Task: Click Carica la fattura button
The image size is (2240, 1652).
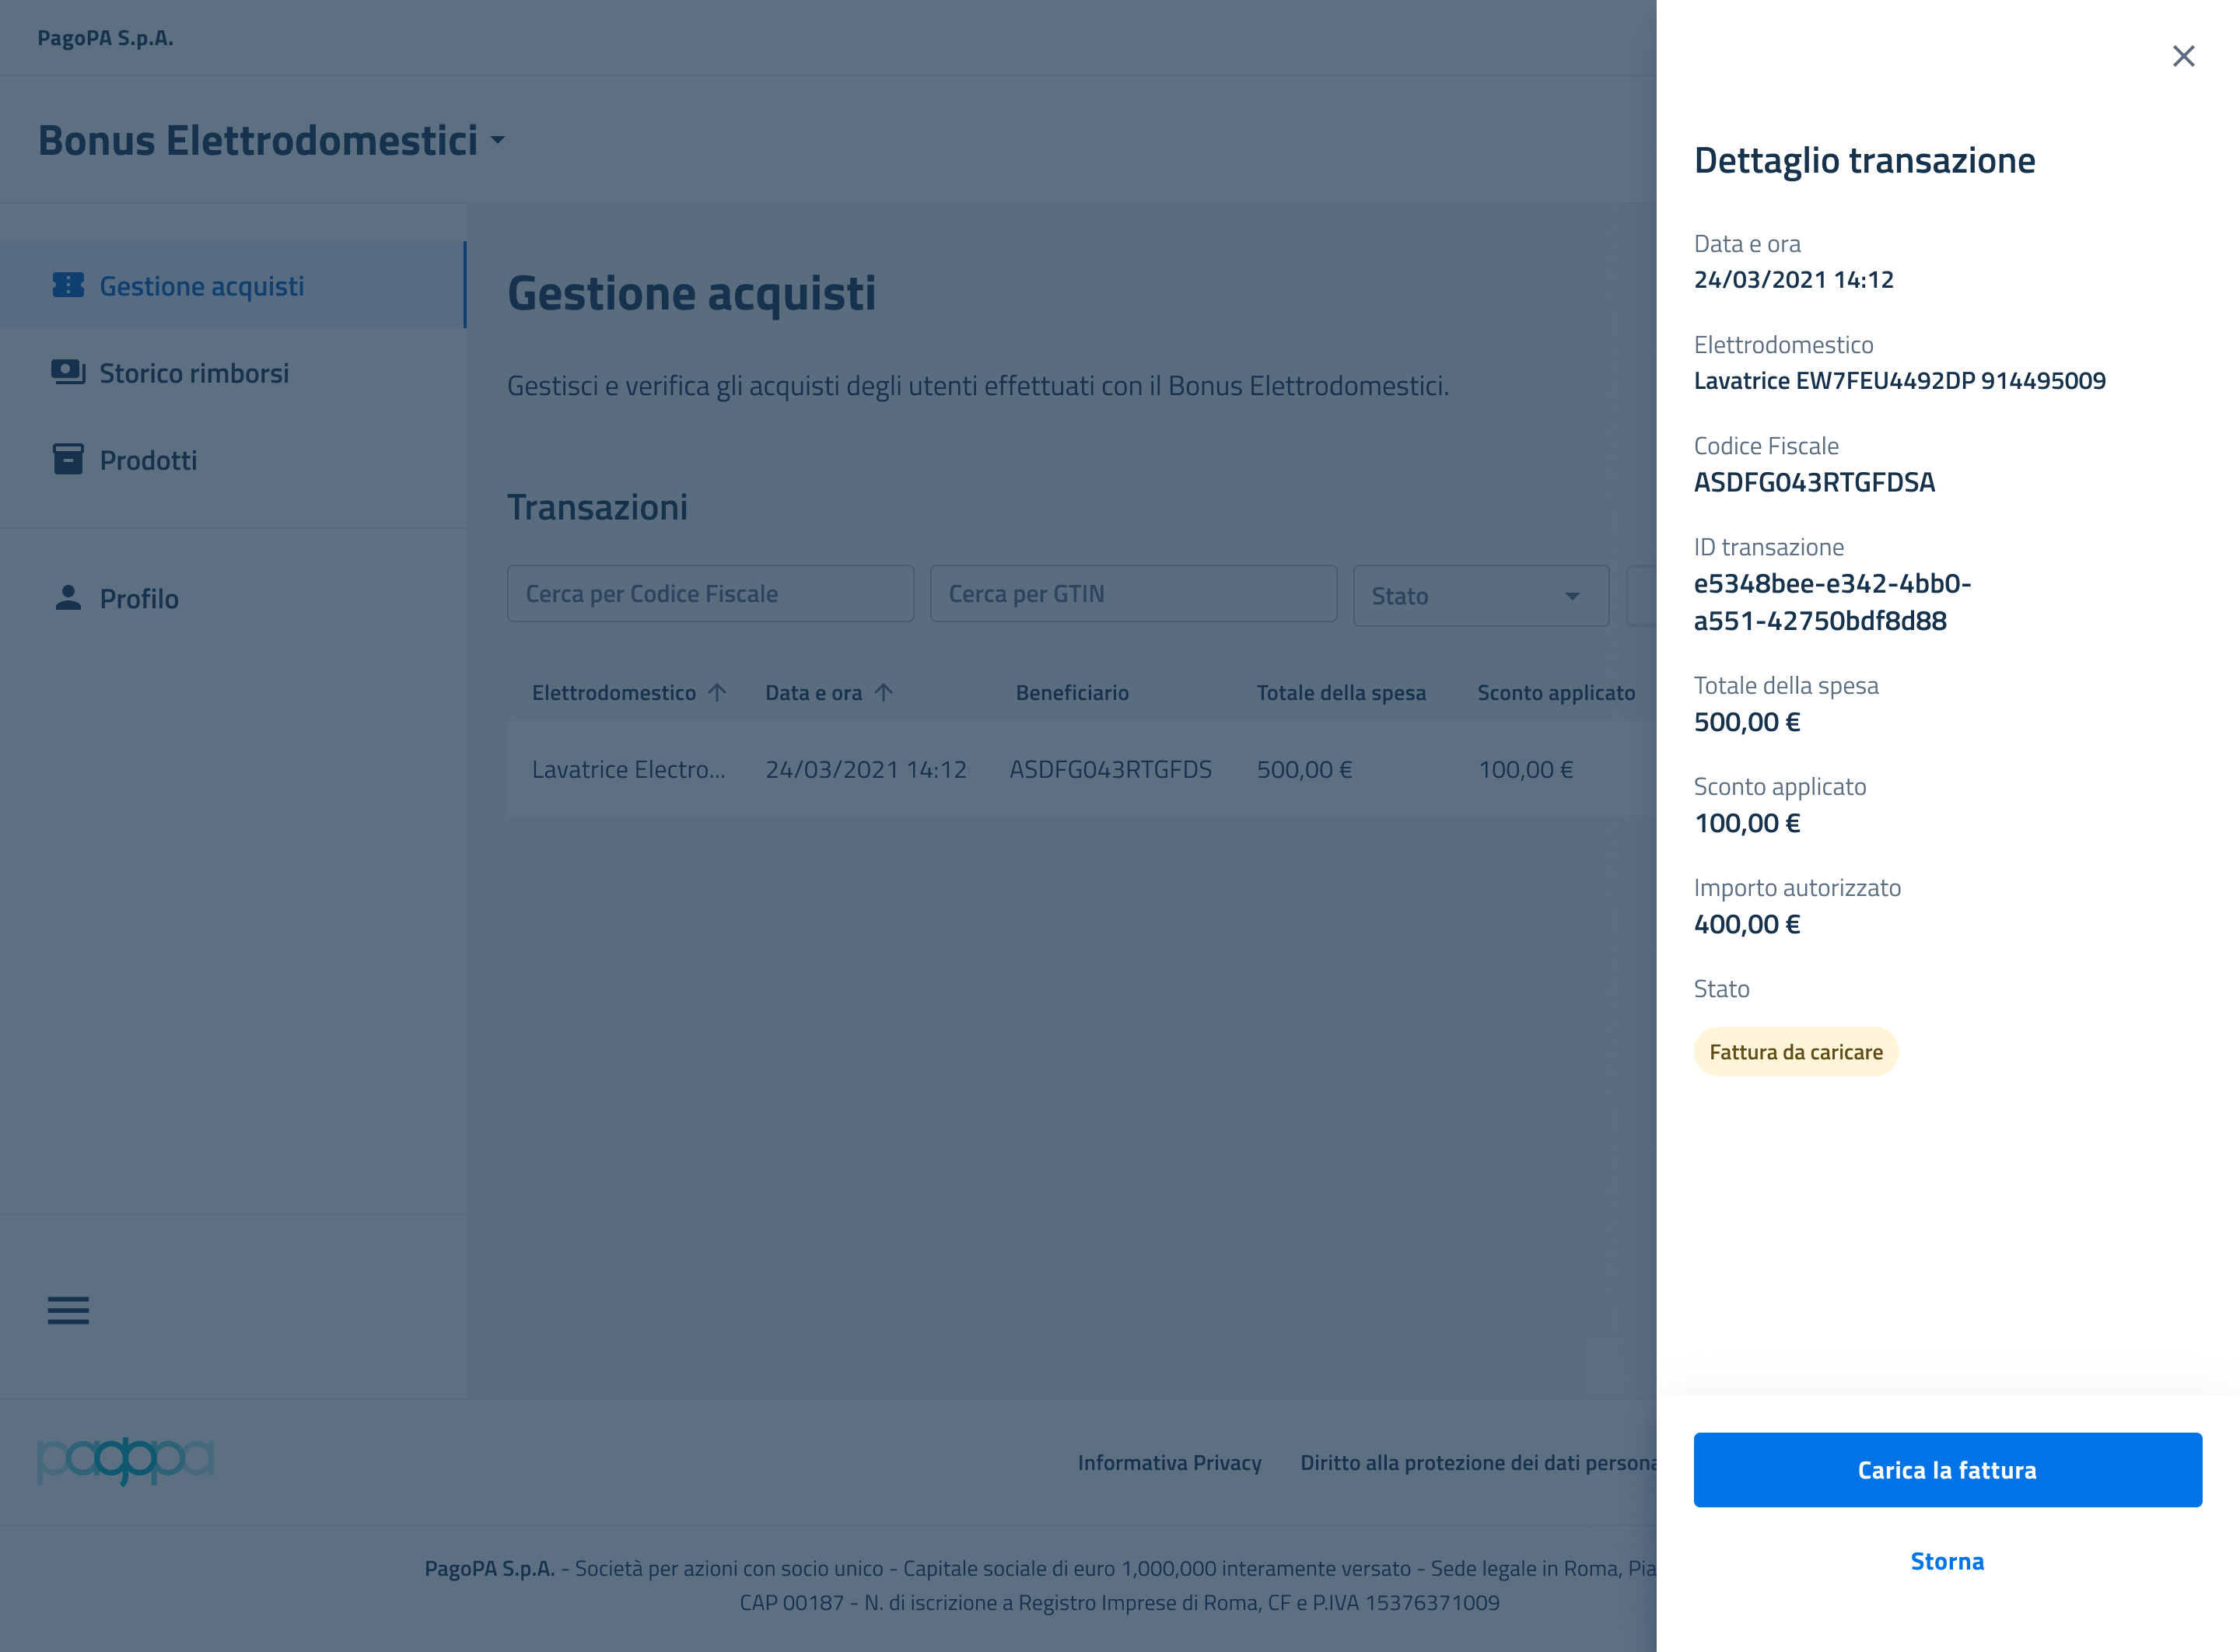Action: click(1947, 1469)
